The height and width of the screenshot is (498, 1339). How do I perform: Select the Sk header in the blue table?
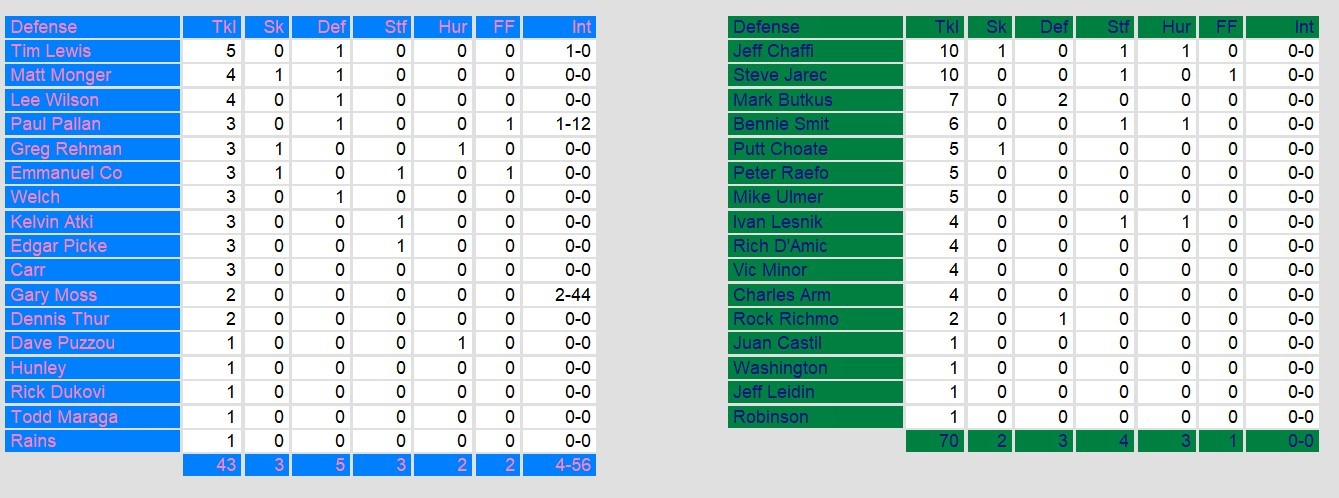pos(274,27)
